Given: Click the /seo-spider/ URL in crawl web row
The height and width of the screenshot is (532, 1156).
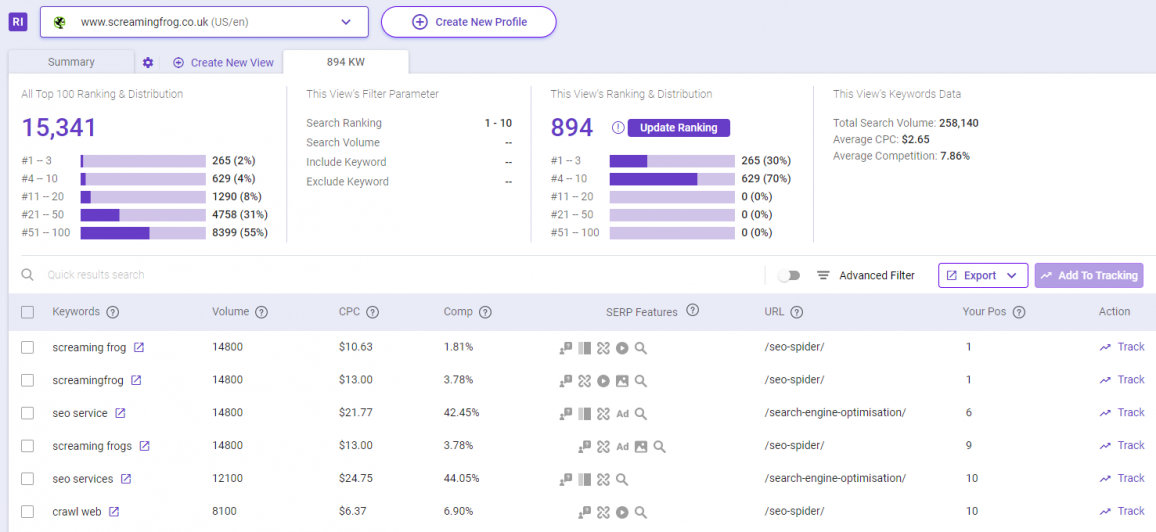Looking at the screenshot, I should pos(794,511).
